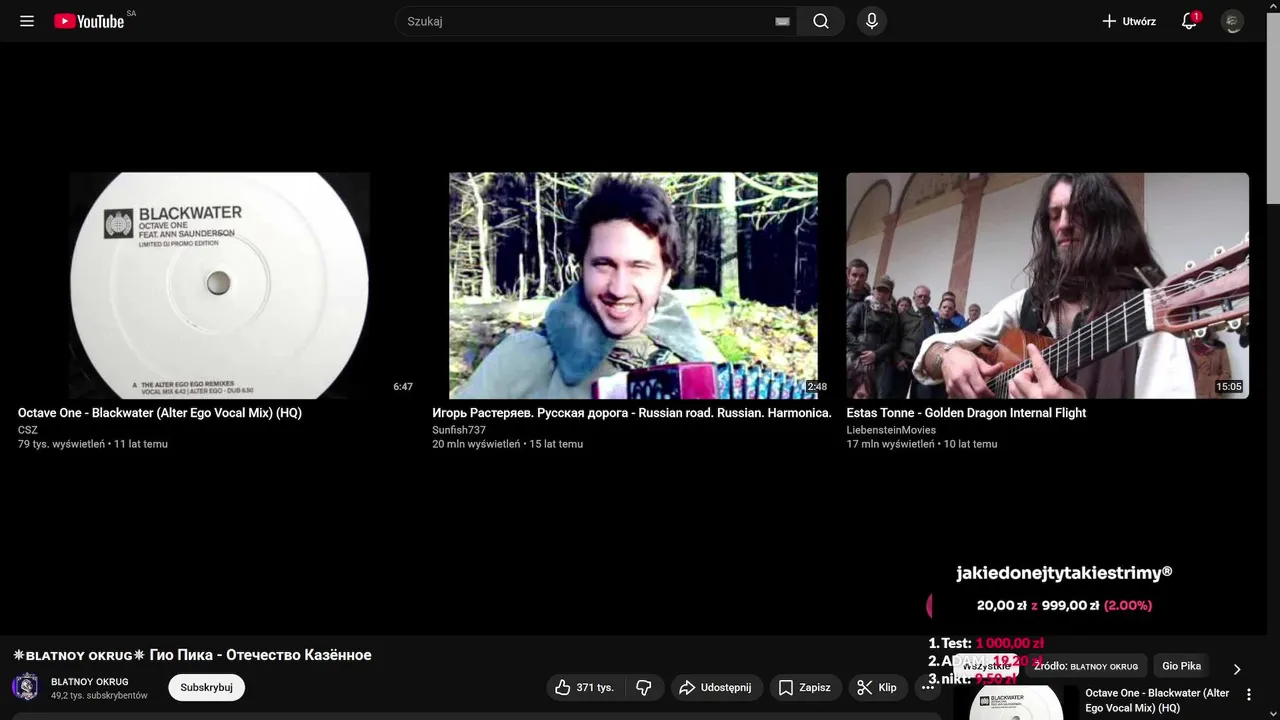This screenshot has width=1280, height=720.
Task: Click the Zapisz save button
Action: tap(805, 687)
